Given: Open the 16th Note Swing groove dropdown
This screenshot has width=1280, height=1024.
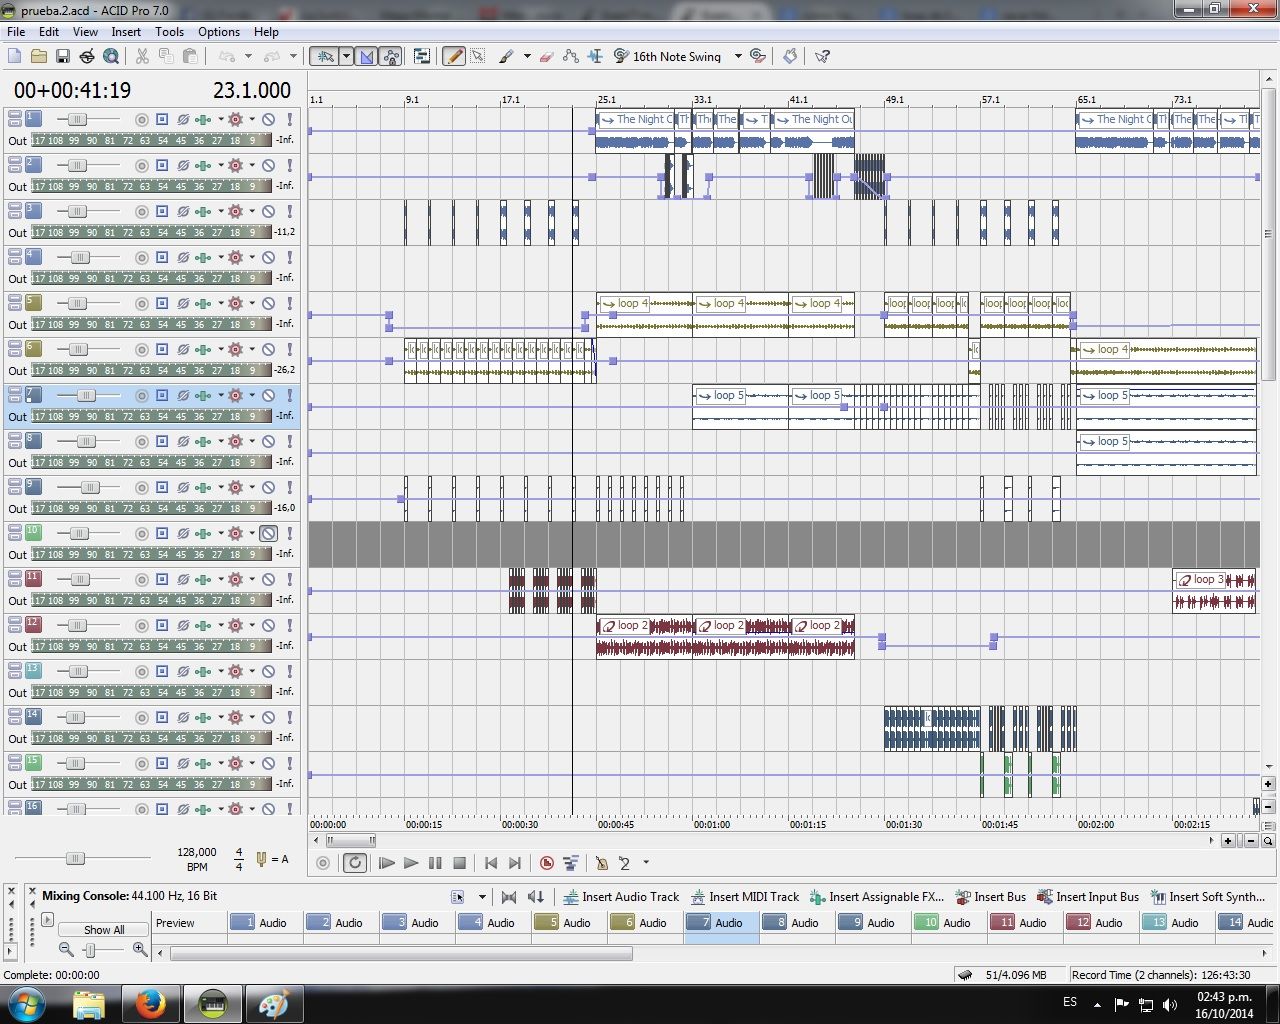Looking at the screenshot, I should tap(738, 57).
